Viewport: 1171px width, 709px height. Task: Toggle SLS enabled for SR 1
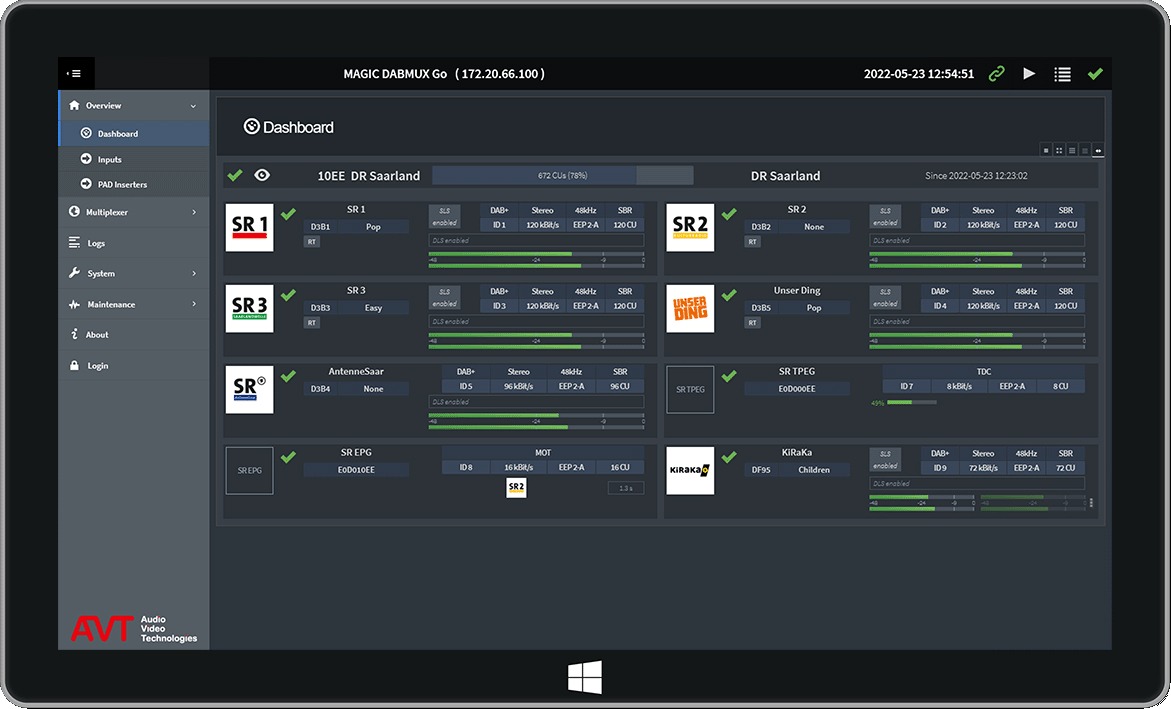(x=444, y=217)
